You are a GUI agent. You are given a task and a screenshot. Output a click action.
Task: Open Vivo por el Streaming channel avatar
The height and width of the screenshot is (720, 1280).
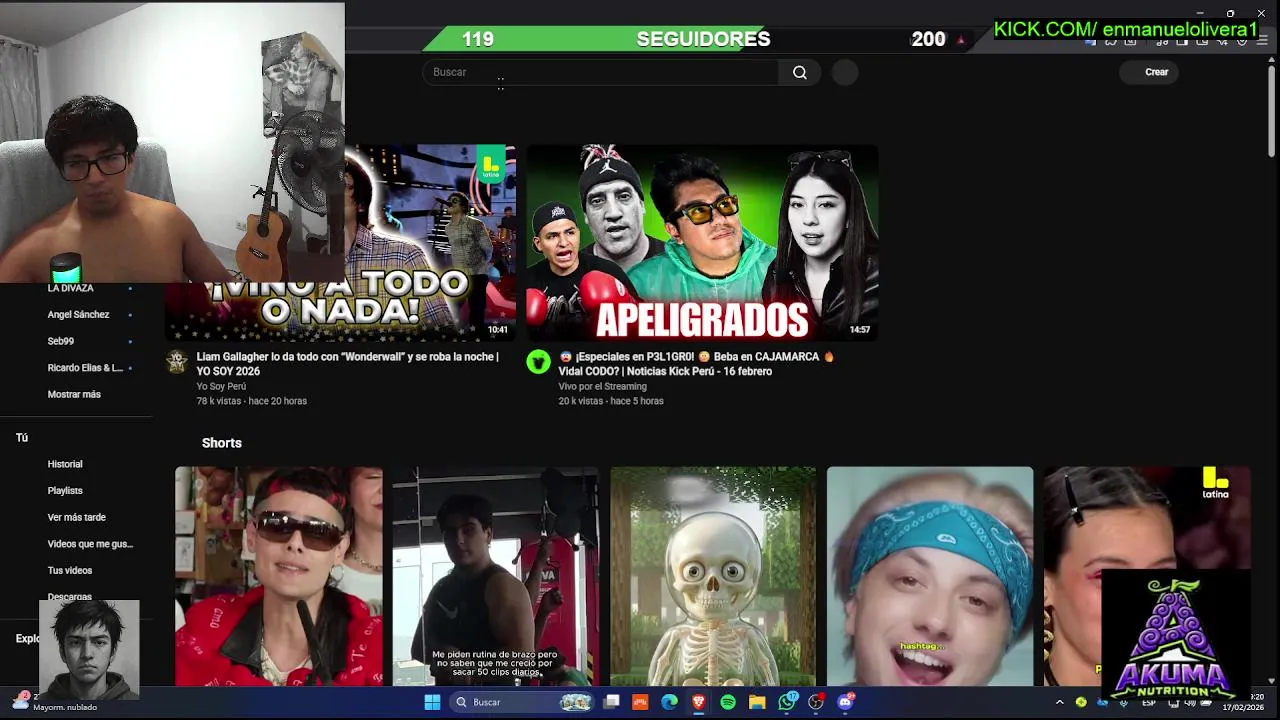click(538, 362)
